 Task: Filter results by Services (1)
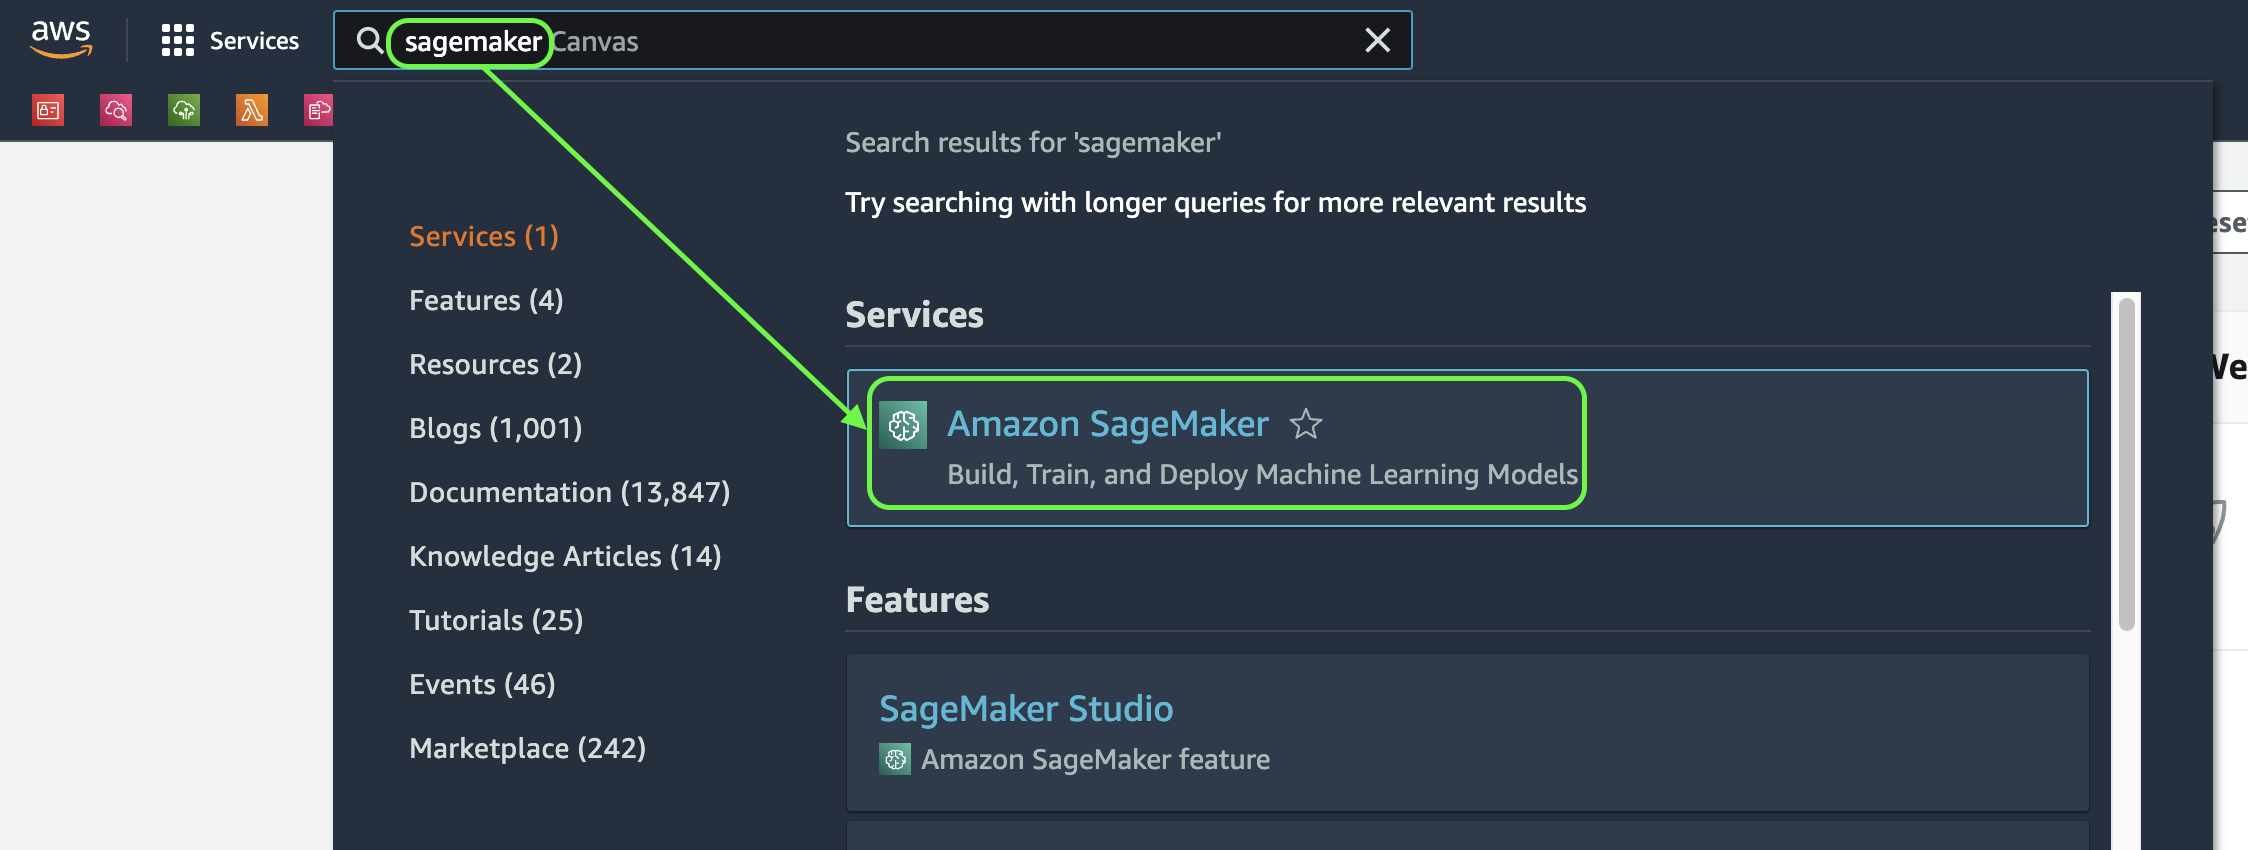[x=484, y=236]
